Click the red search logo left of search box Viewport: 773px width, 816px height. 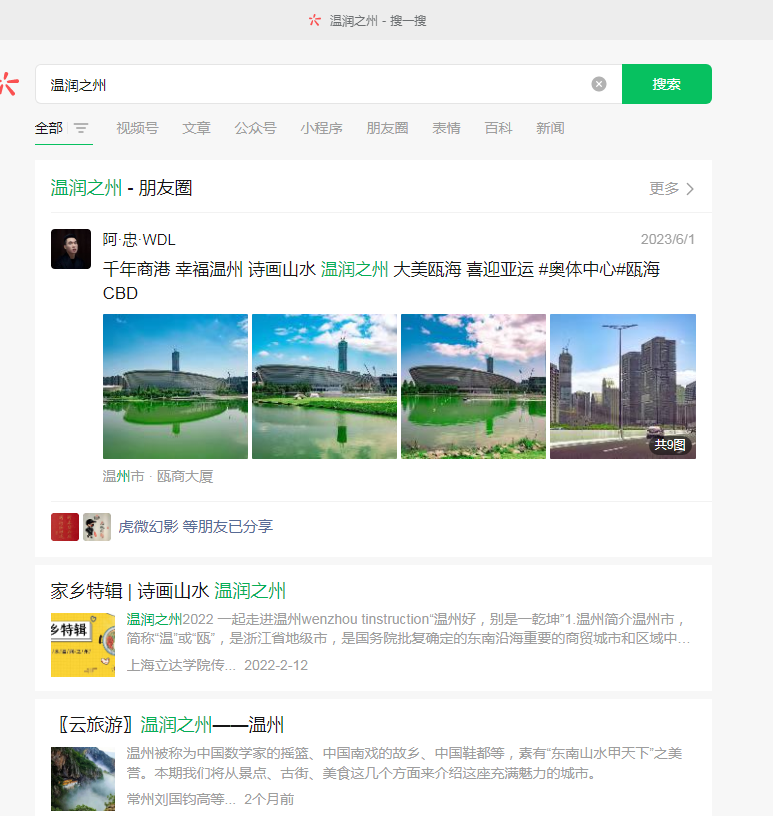(9, 84)
